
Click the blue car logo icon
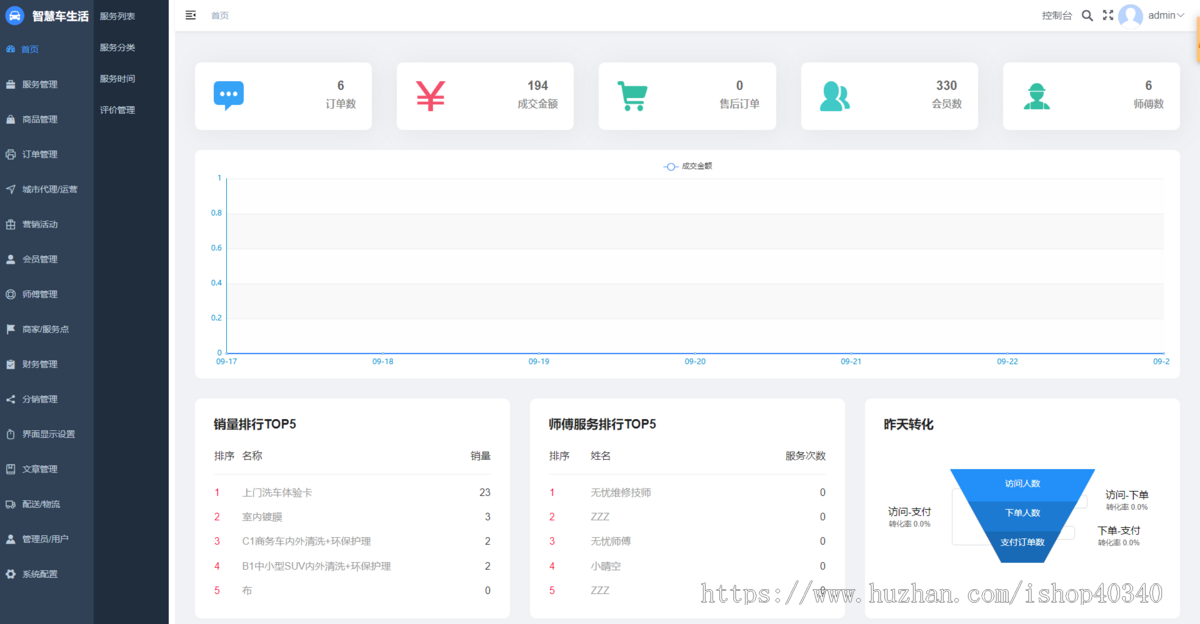15,16
